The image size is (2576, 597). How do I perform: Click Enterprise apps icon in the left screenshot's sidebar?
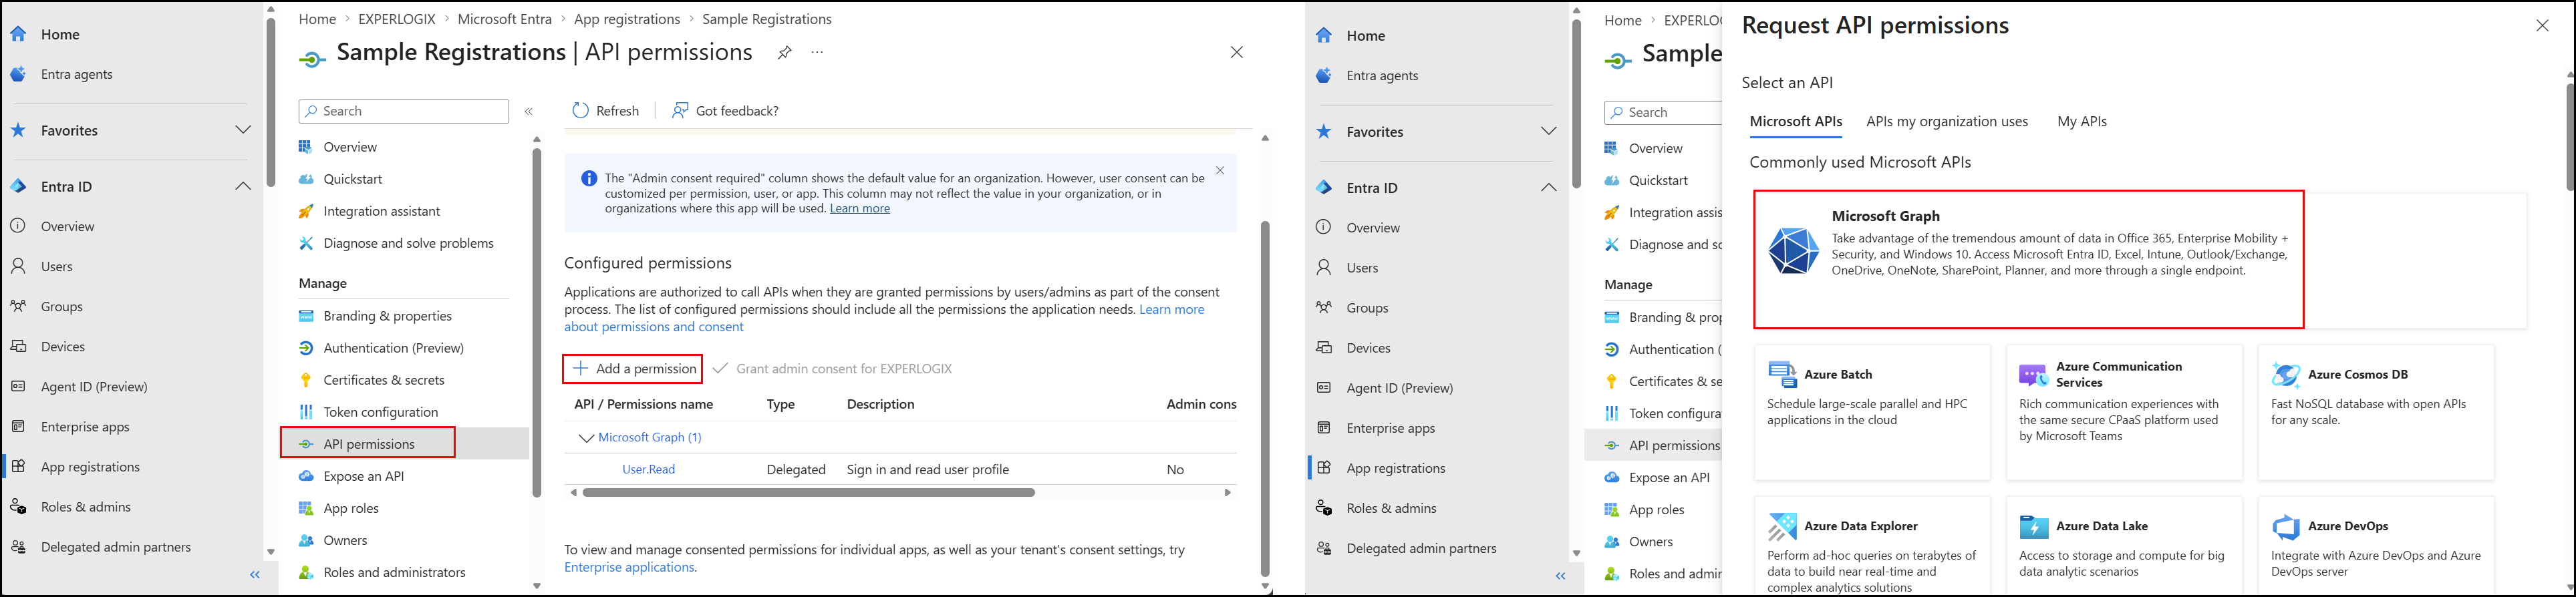[x=18, y=426]
